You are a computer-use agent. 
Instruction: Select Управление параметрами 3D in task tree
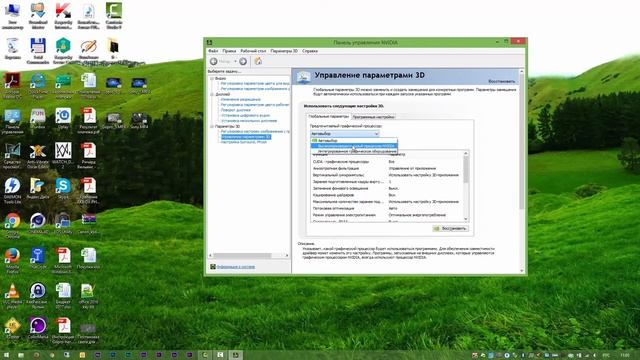(x=246, y=137)
